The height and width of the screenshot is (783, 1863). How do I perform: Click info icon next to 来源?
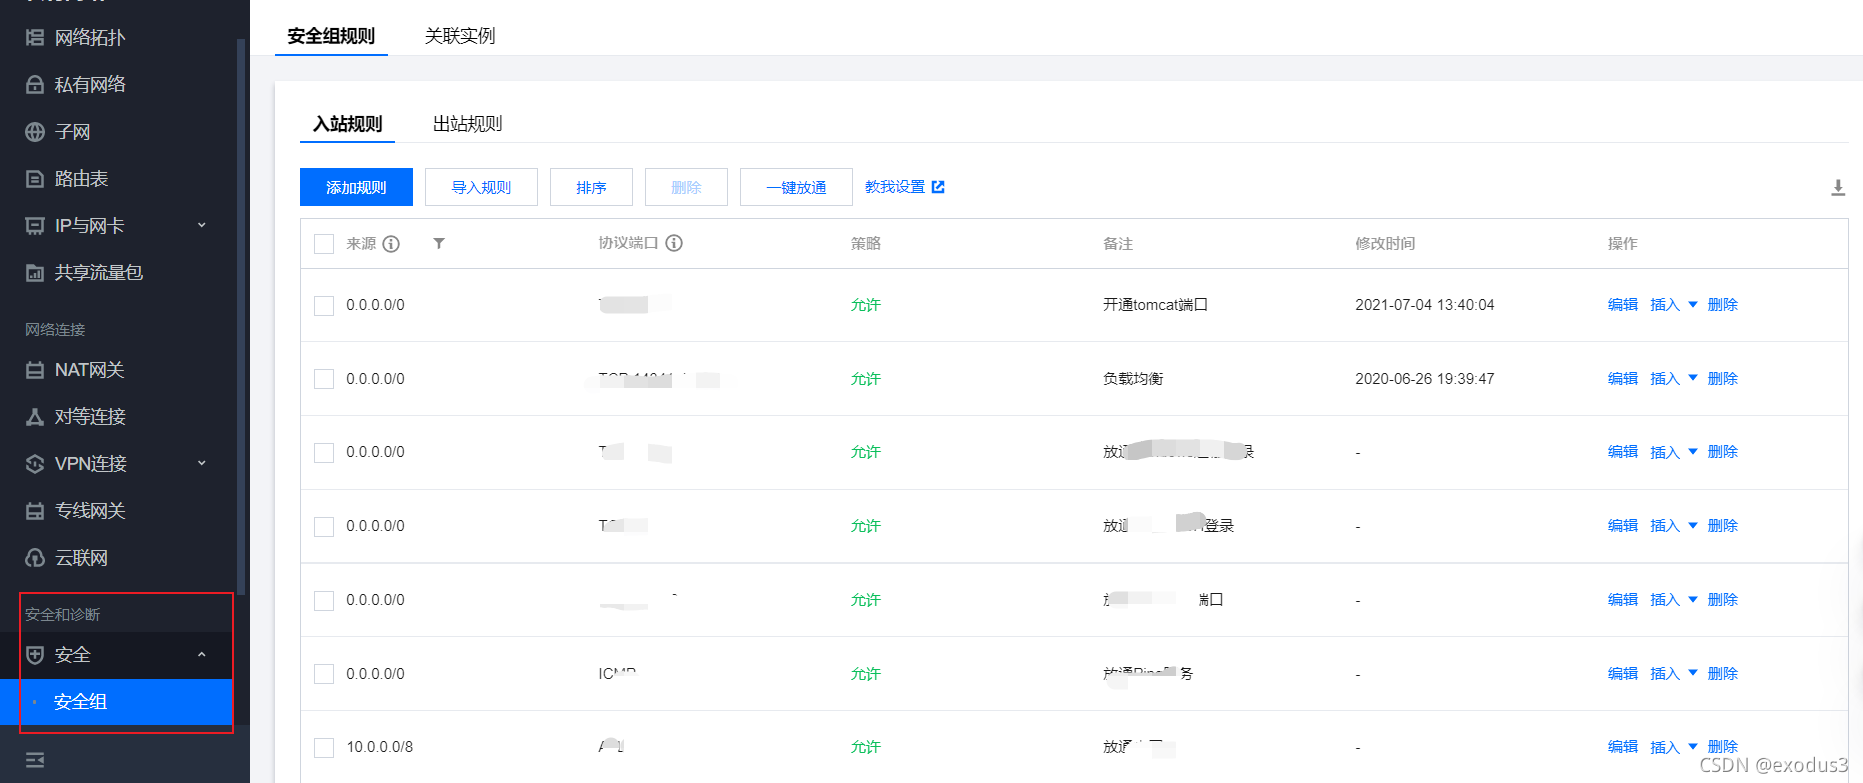391,244
